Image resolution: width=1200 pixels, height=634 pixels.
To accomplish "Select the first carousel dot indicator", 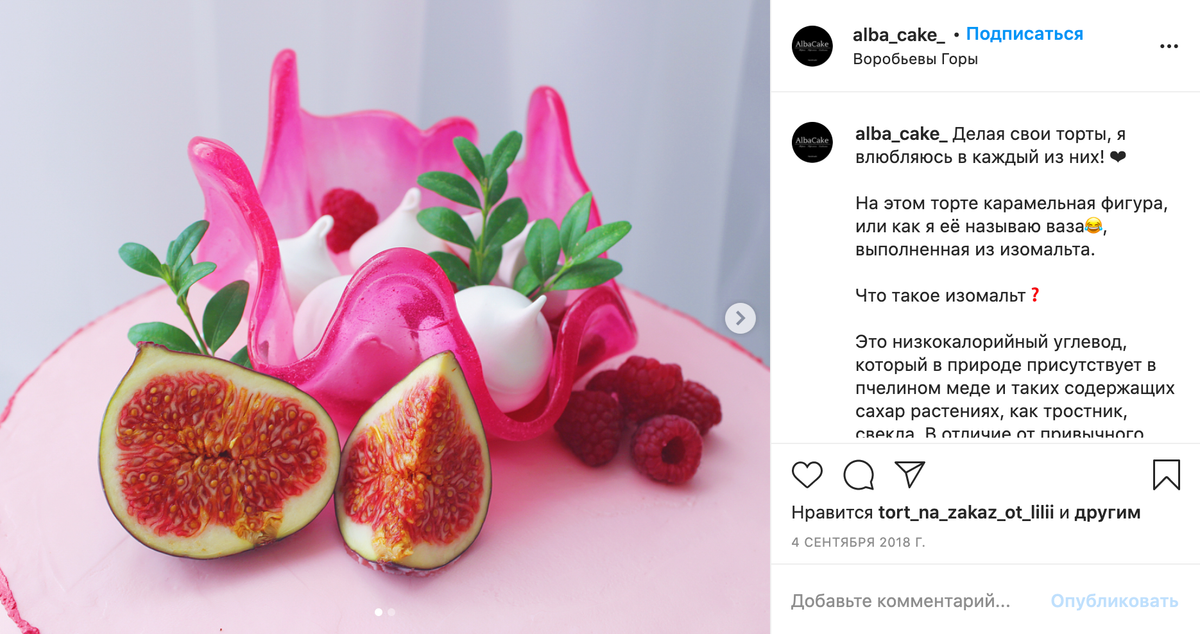I will [x=378, y=611].
